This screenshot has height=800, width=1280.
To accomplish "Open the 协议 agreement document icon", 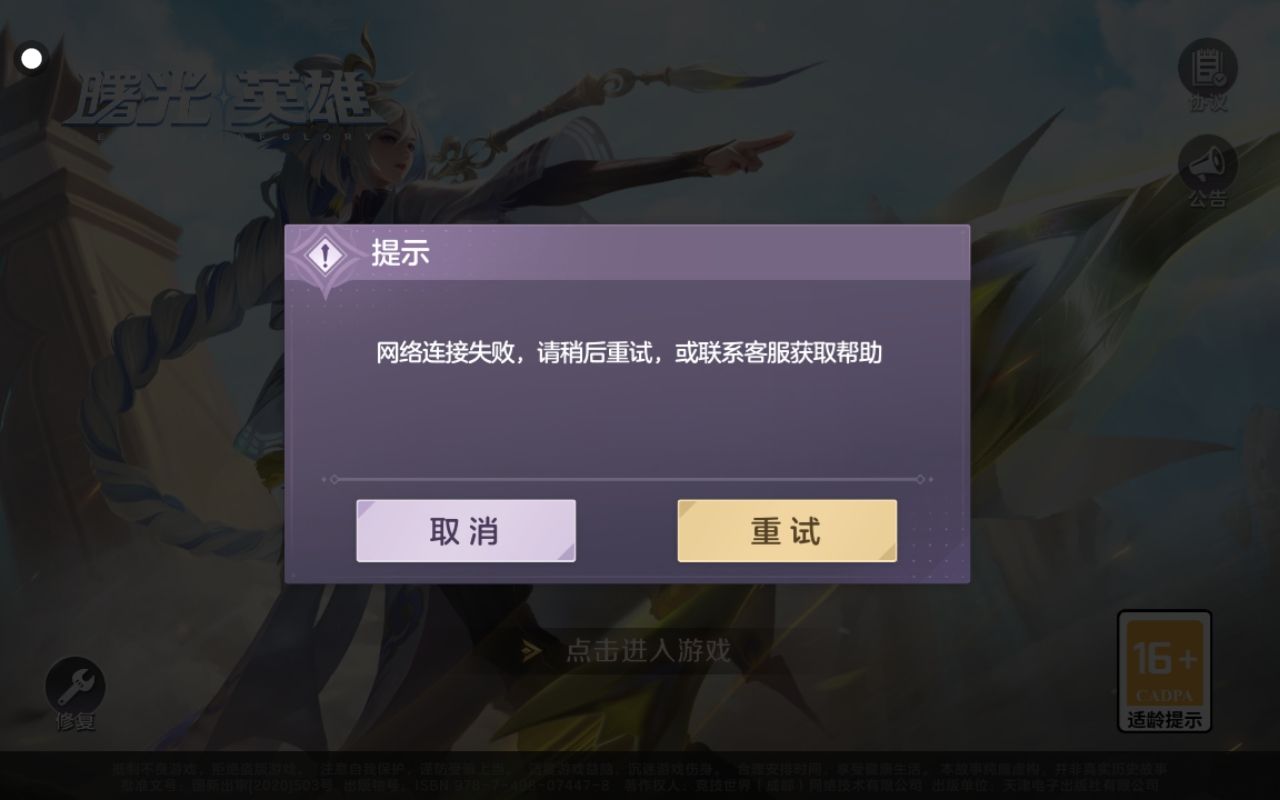I will [x=1208, y=67].
